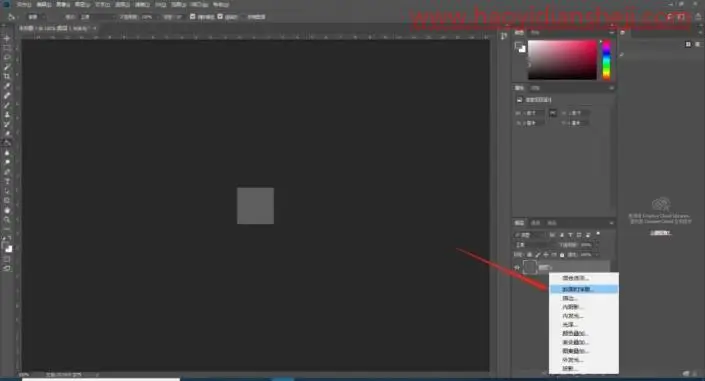Select the Hand tool
The height and width of the screenshot is (381, 705).
click(7, 210)
